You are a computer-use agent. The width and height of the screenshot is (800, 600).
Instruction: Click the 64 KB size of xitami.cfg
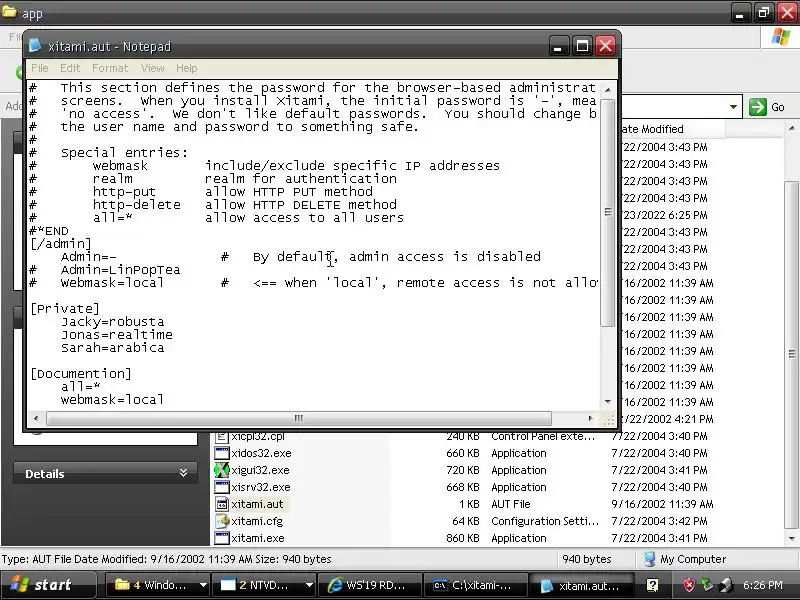point(466,521)
